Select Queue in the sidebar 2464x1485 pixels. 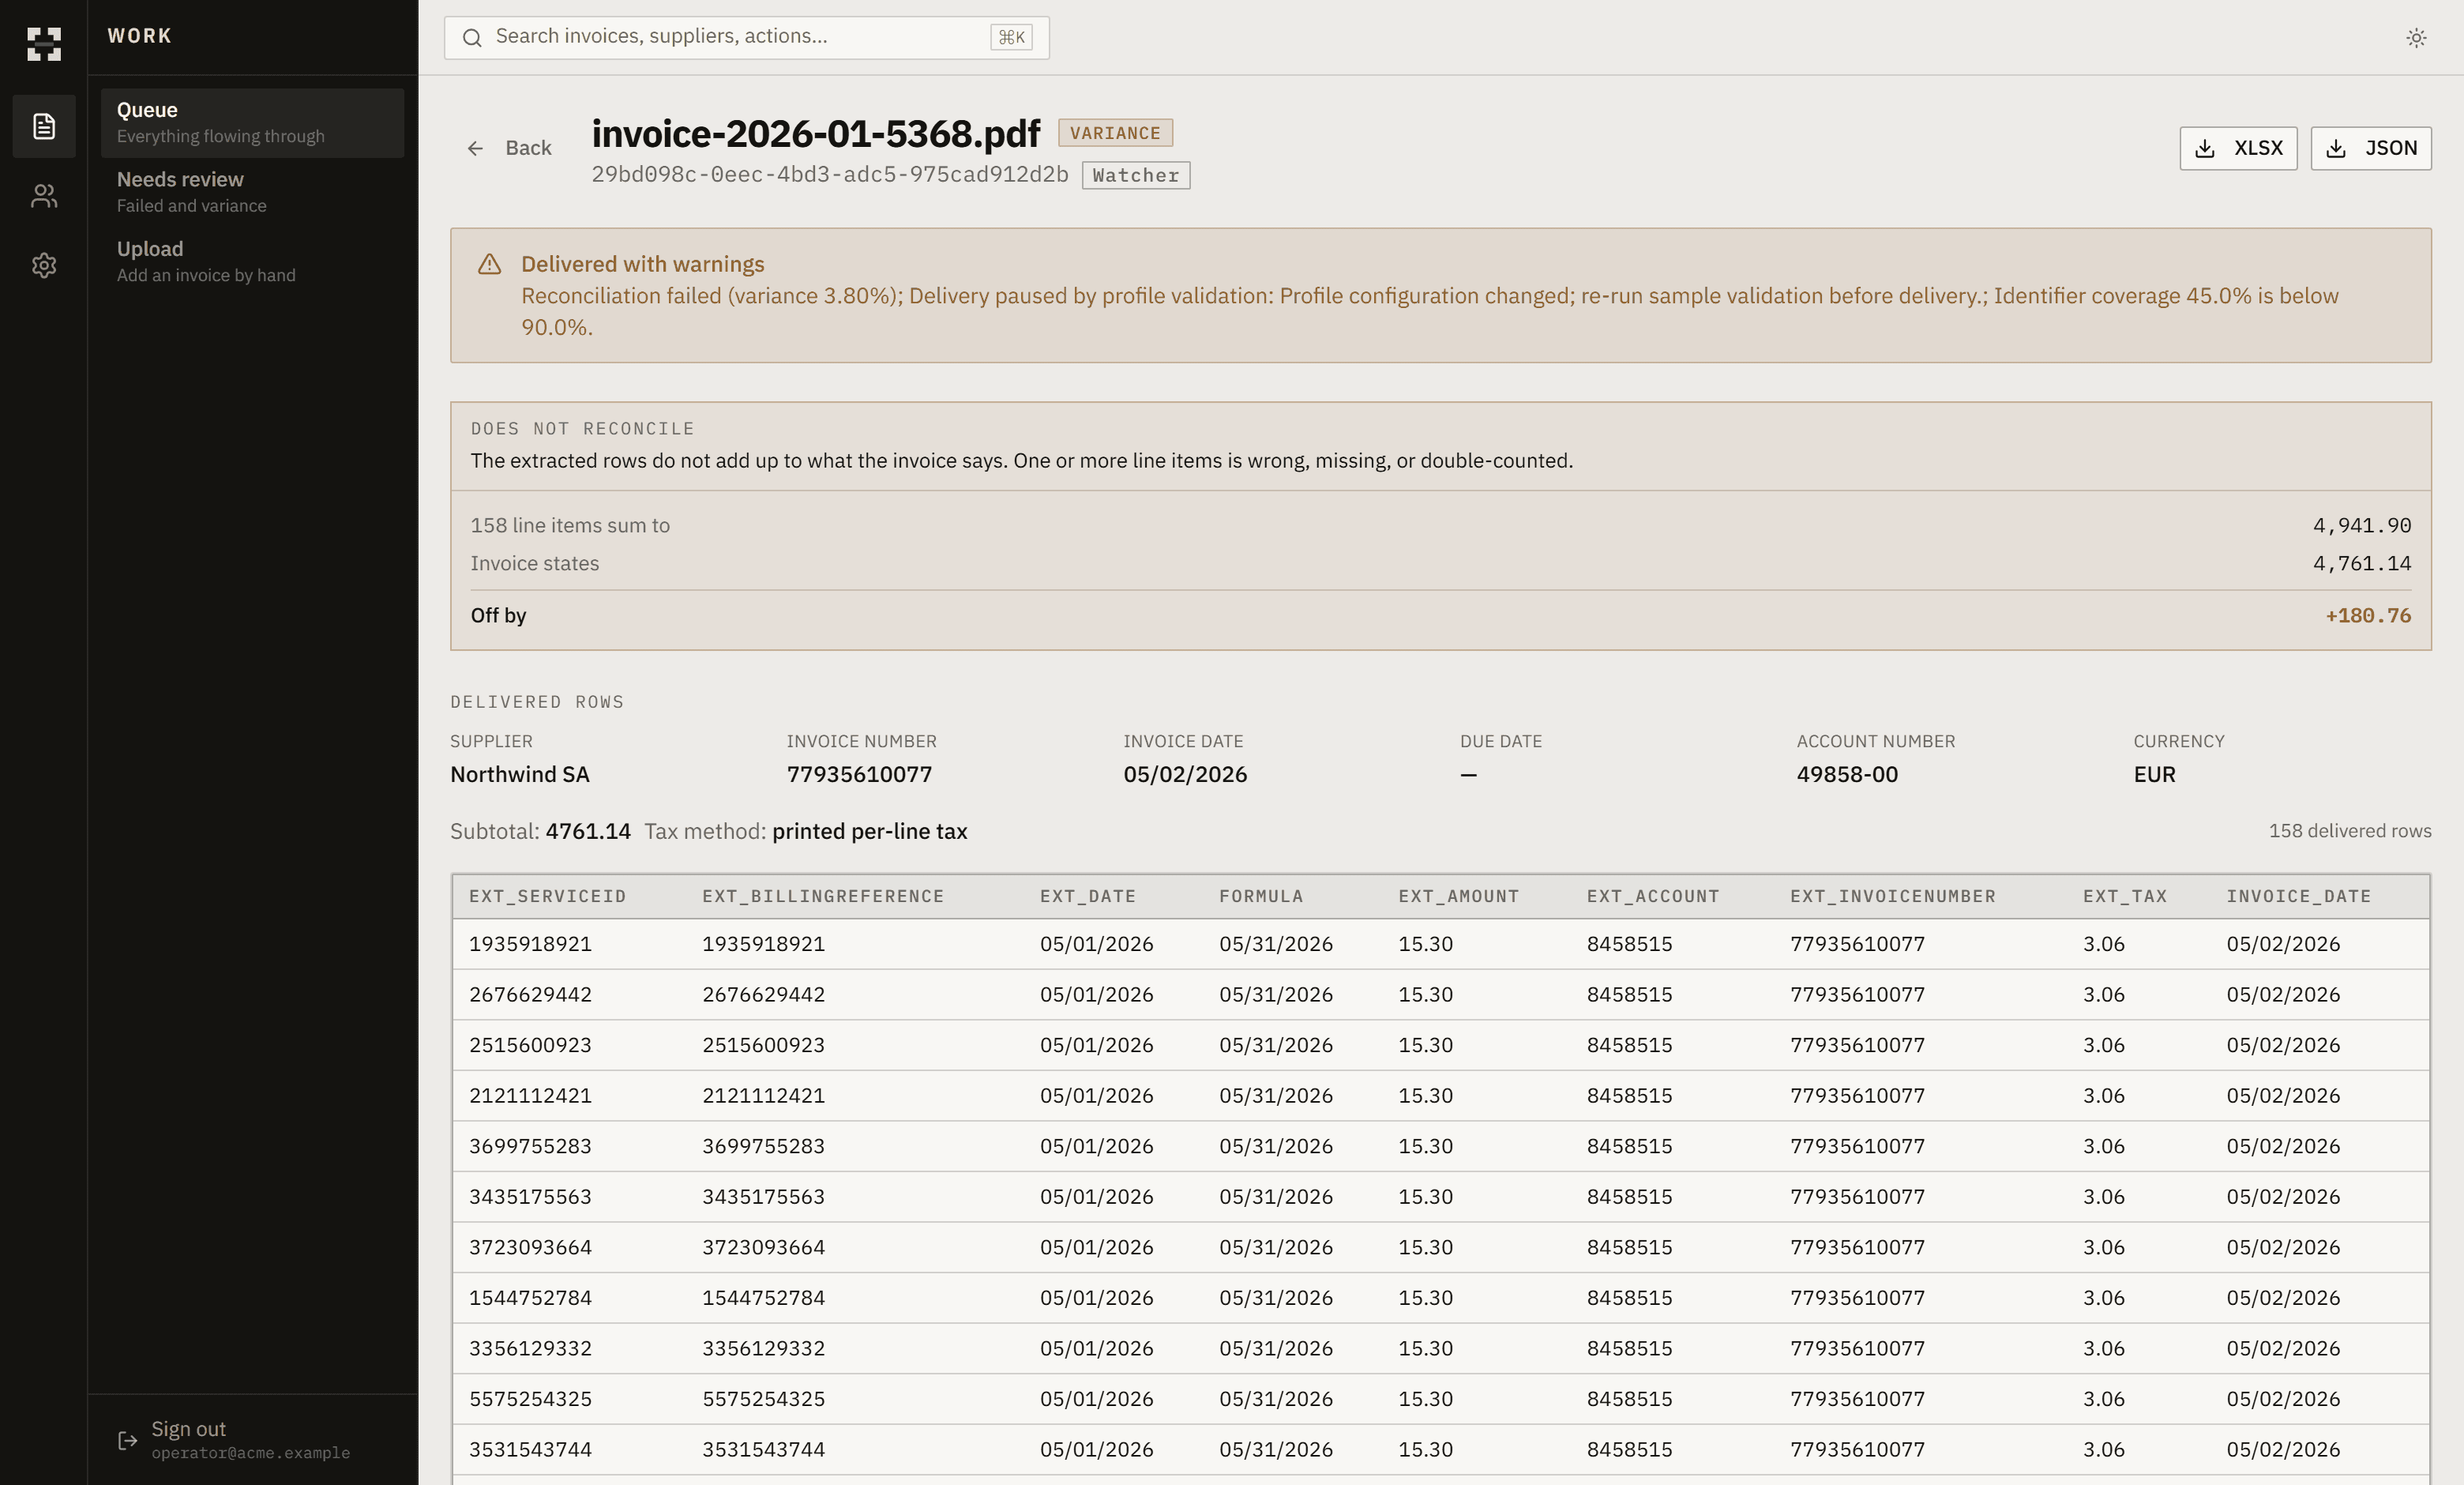(x=252, y=122)
